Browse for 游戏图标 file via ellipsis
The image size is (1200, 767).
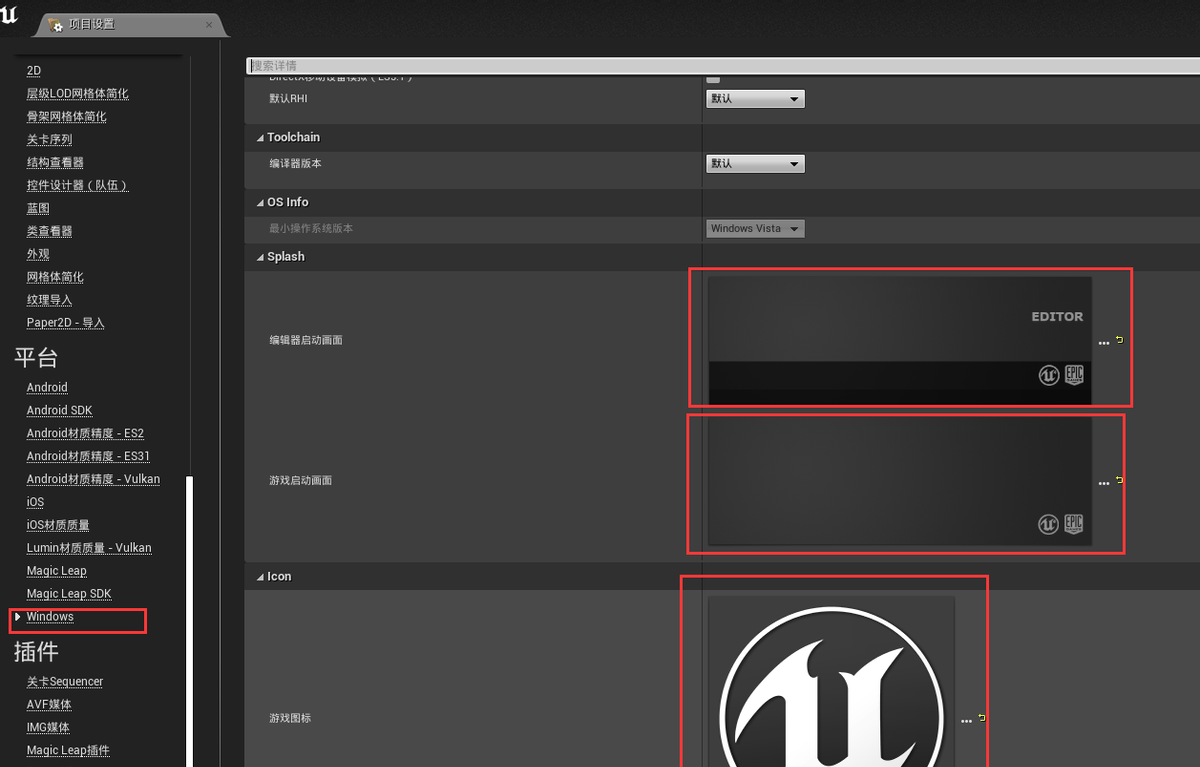pyautogui.click(x=966, y=721)
